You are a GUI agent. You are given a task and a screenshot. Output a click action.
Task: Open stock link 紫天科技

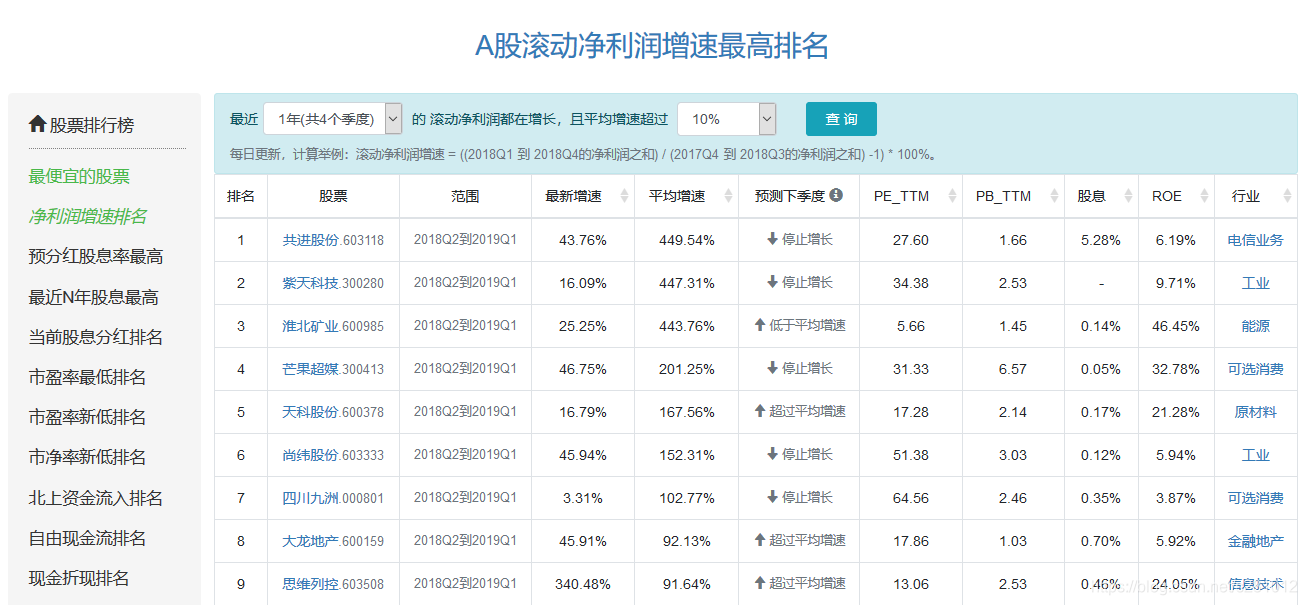pos(310,283)
